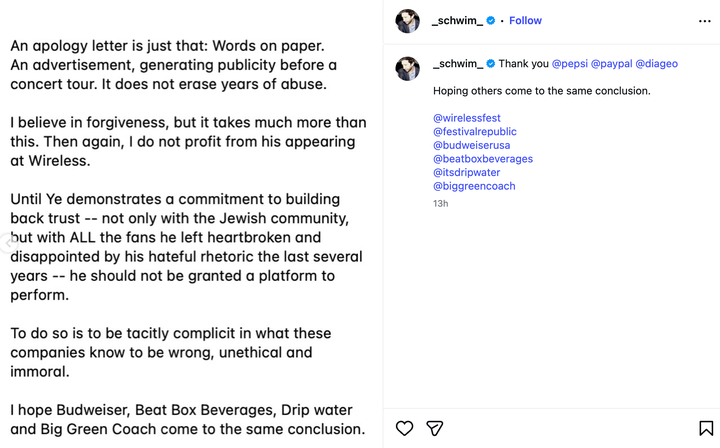Open the @pepsi mention
This screenshot has height=448, width=720.
click(x=569, y=64)
